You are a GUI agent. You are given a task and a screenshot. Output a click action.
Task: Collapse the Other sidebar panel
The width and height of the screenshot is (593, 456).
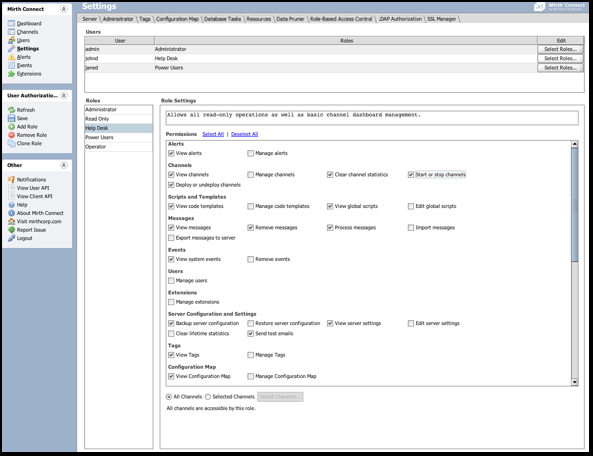[64, 165]
